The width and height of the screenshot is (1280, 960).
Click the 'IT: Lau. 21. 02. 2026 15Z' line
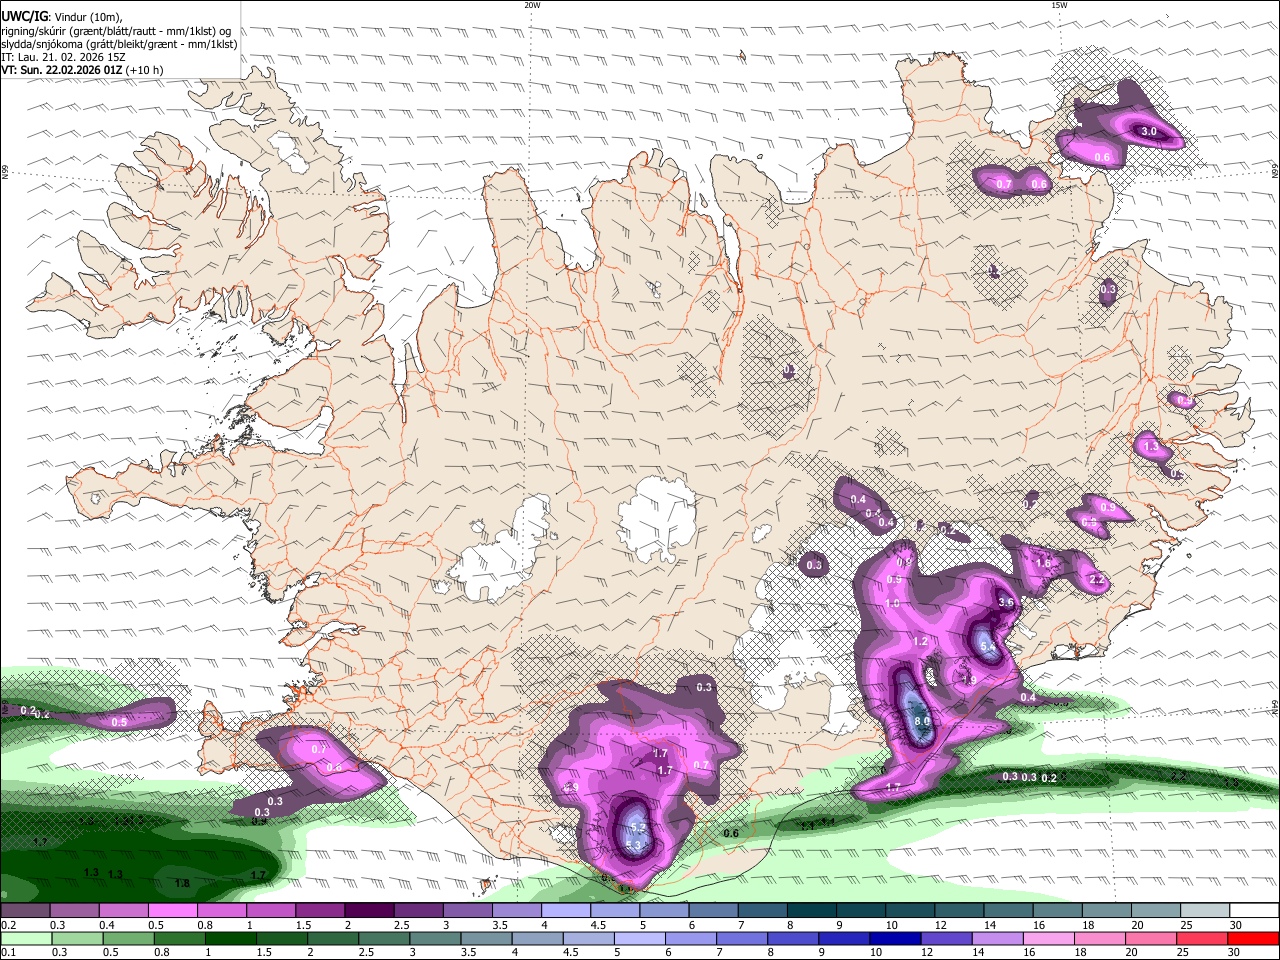63,57
